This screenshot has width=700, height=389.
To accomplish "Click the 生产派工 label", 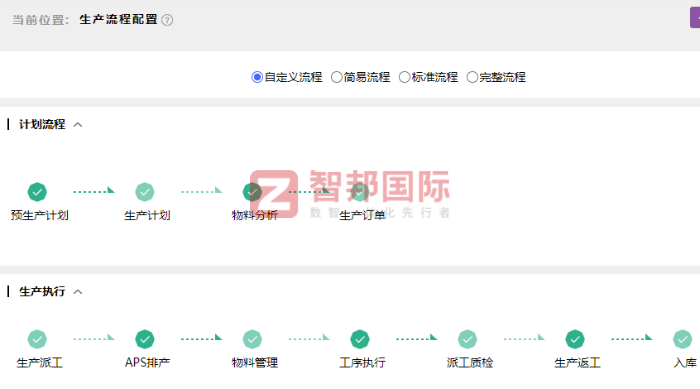I will pos(40,363).
